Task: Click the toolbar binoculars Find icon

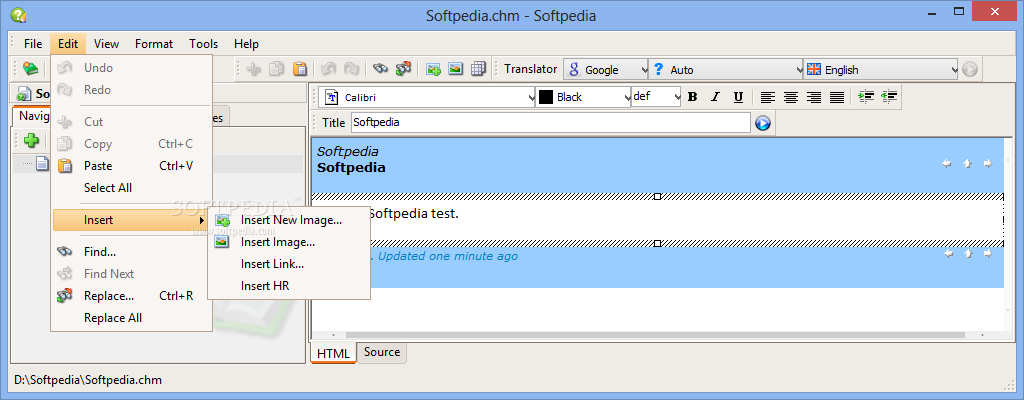Action: [x=381, y=69]
